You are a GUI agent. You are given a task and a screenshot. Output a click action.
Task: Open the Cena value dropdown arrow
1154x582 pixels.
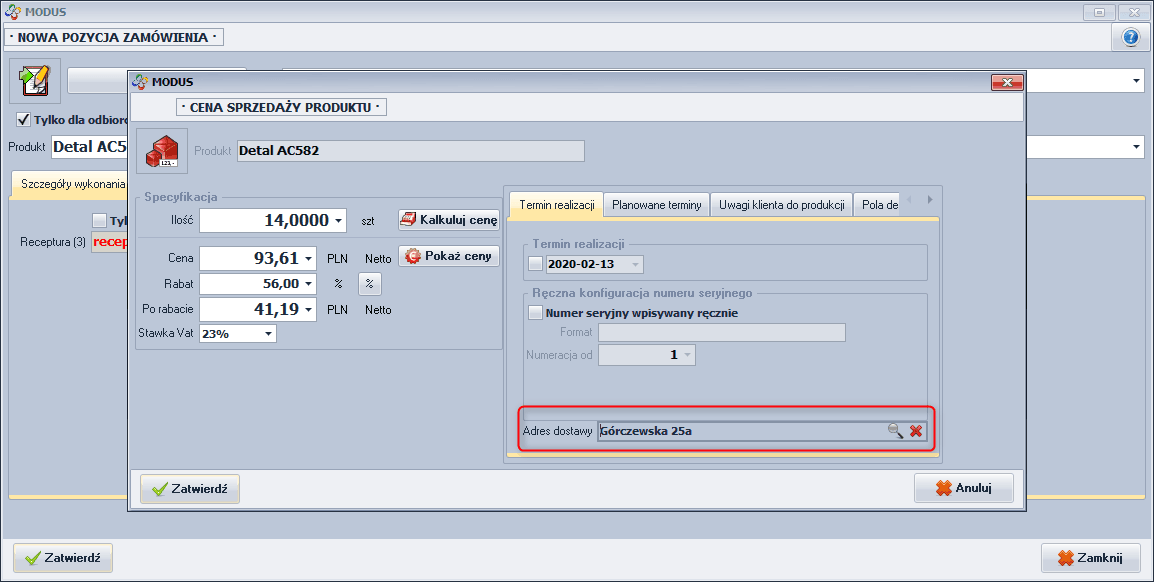click(308, 259)
